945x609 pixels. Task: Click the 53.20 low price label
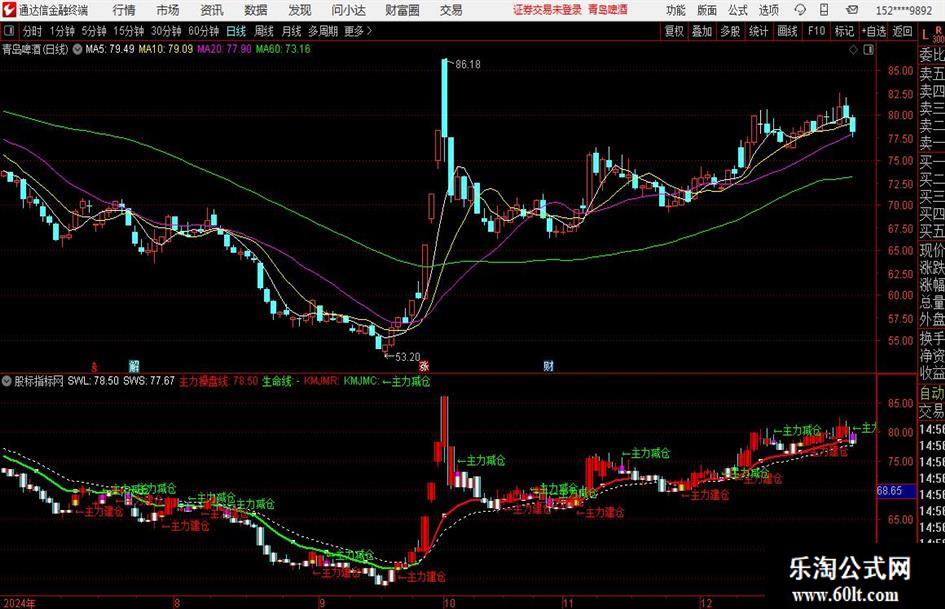407,357
